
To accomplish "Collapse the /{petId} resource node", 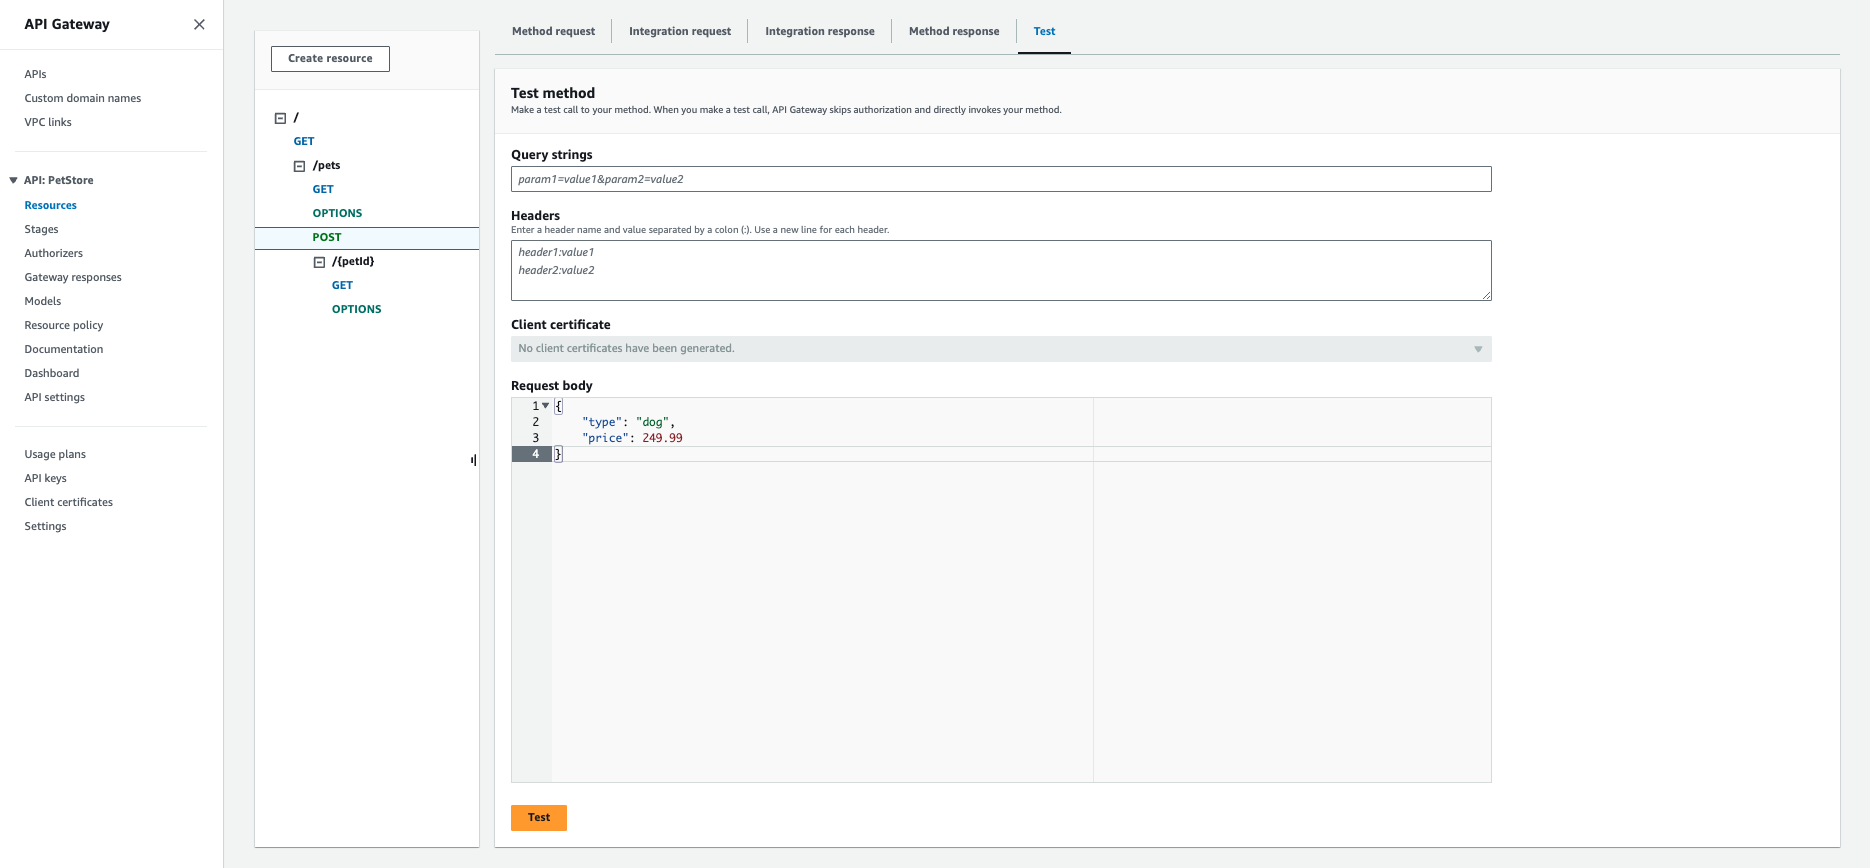I will pyautogui.click(x=319, y=262).
